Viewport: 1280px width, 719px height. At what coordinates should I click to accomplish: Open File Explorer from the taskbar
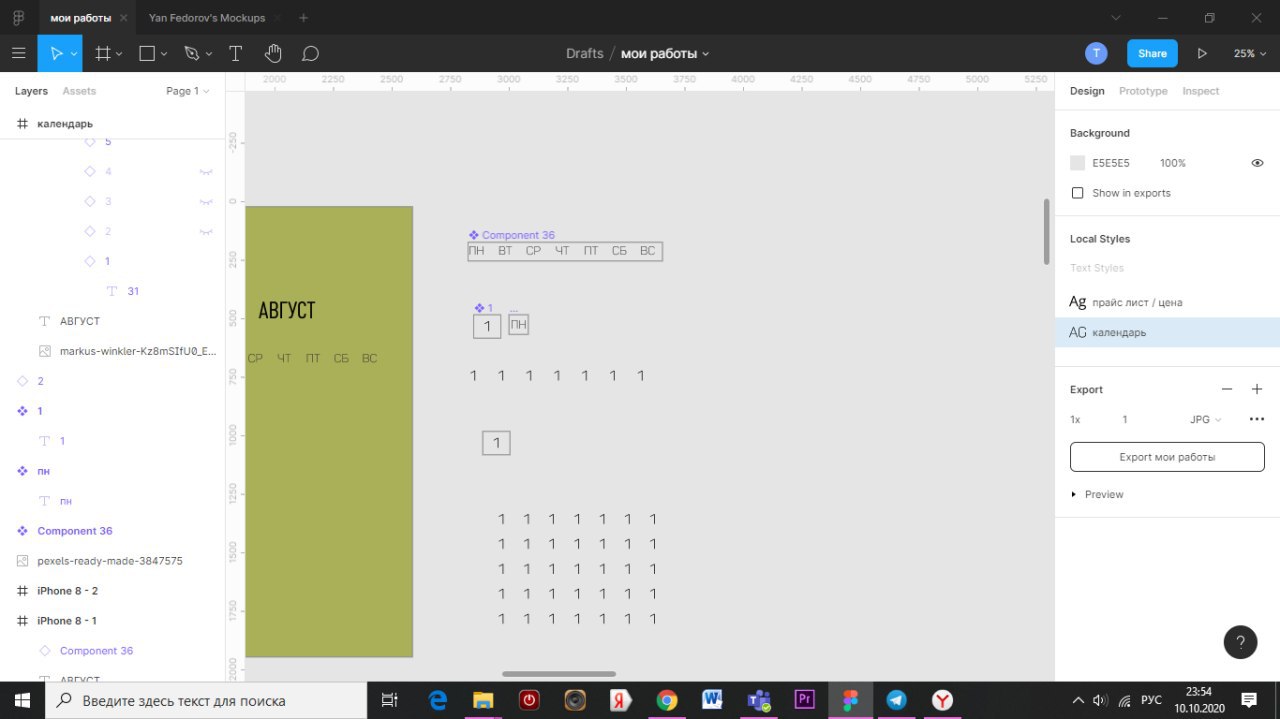483,700
